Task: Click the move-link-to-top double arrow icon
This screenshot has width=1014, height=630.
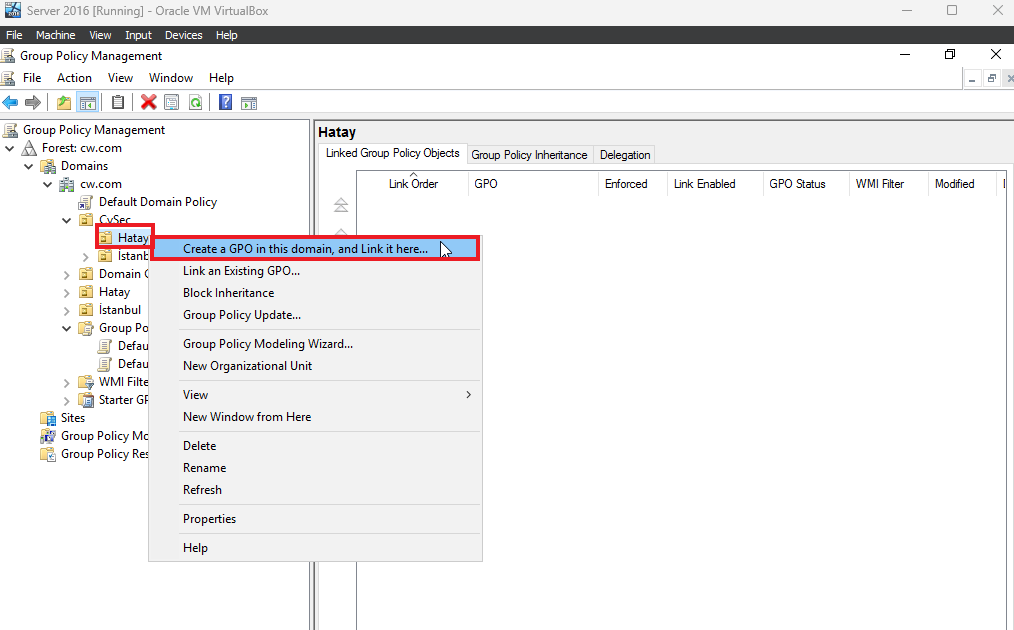Action: pos(341,205)
